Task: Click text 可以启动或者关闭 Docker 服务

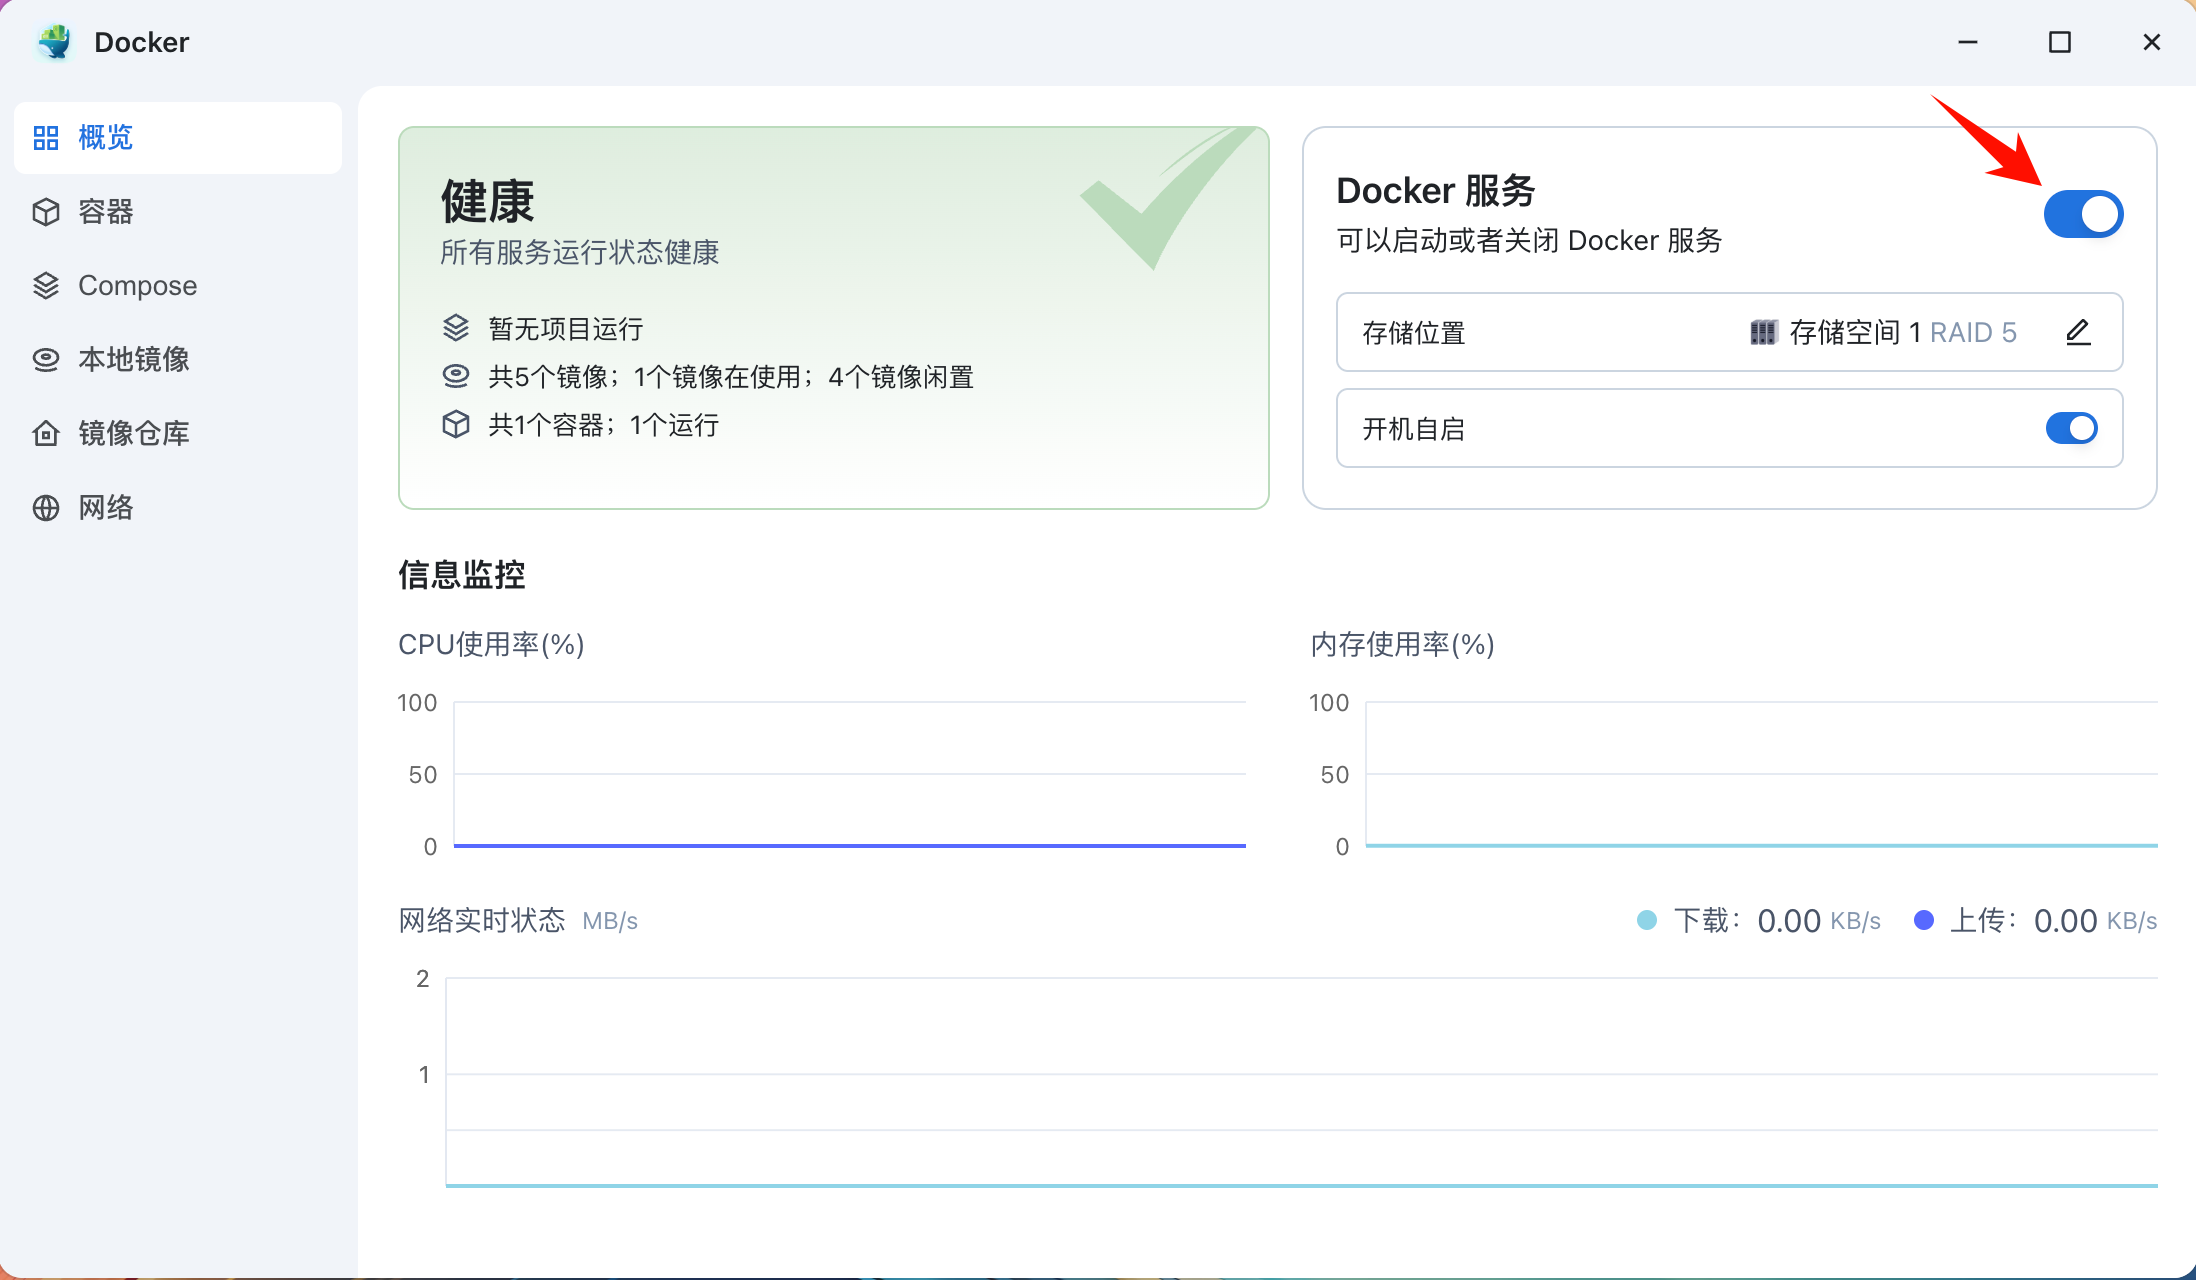Action: pos(1529,240)
